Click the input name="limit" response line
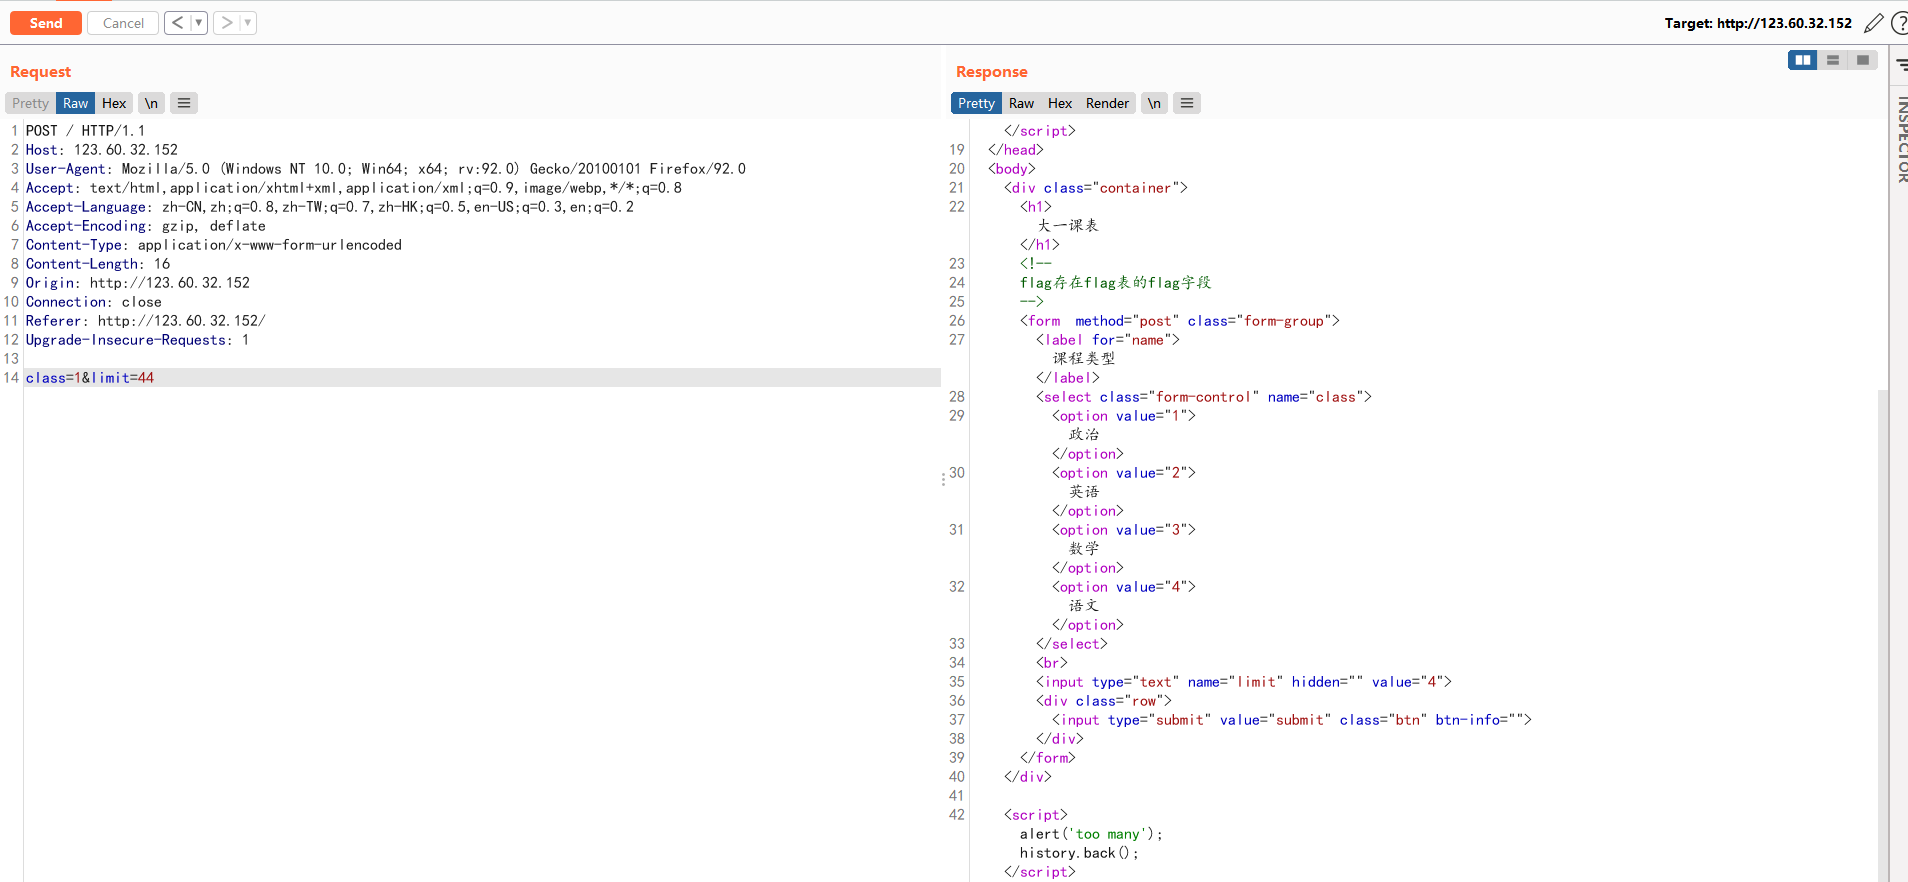1908x882 pixels. point(1244,682)
